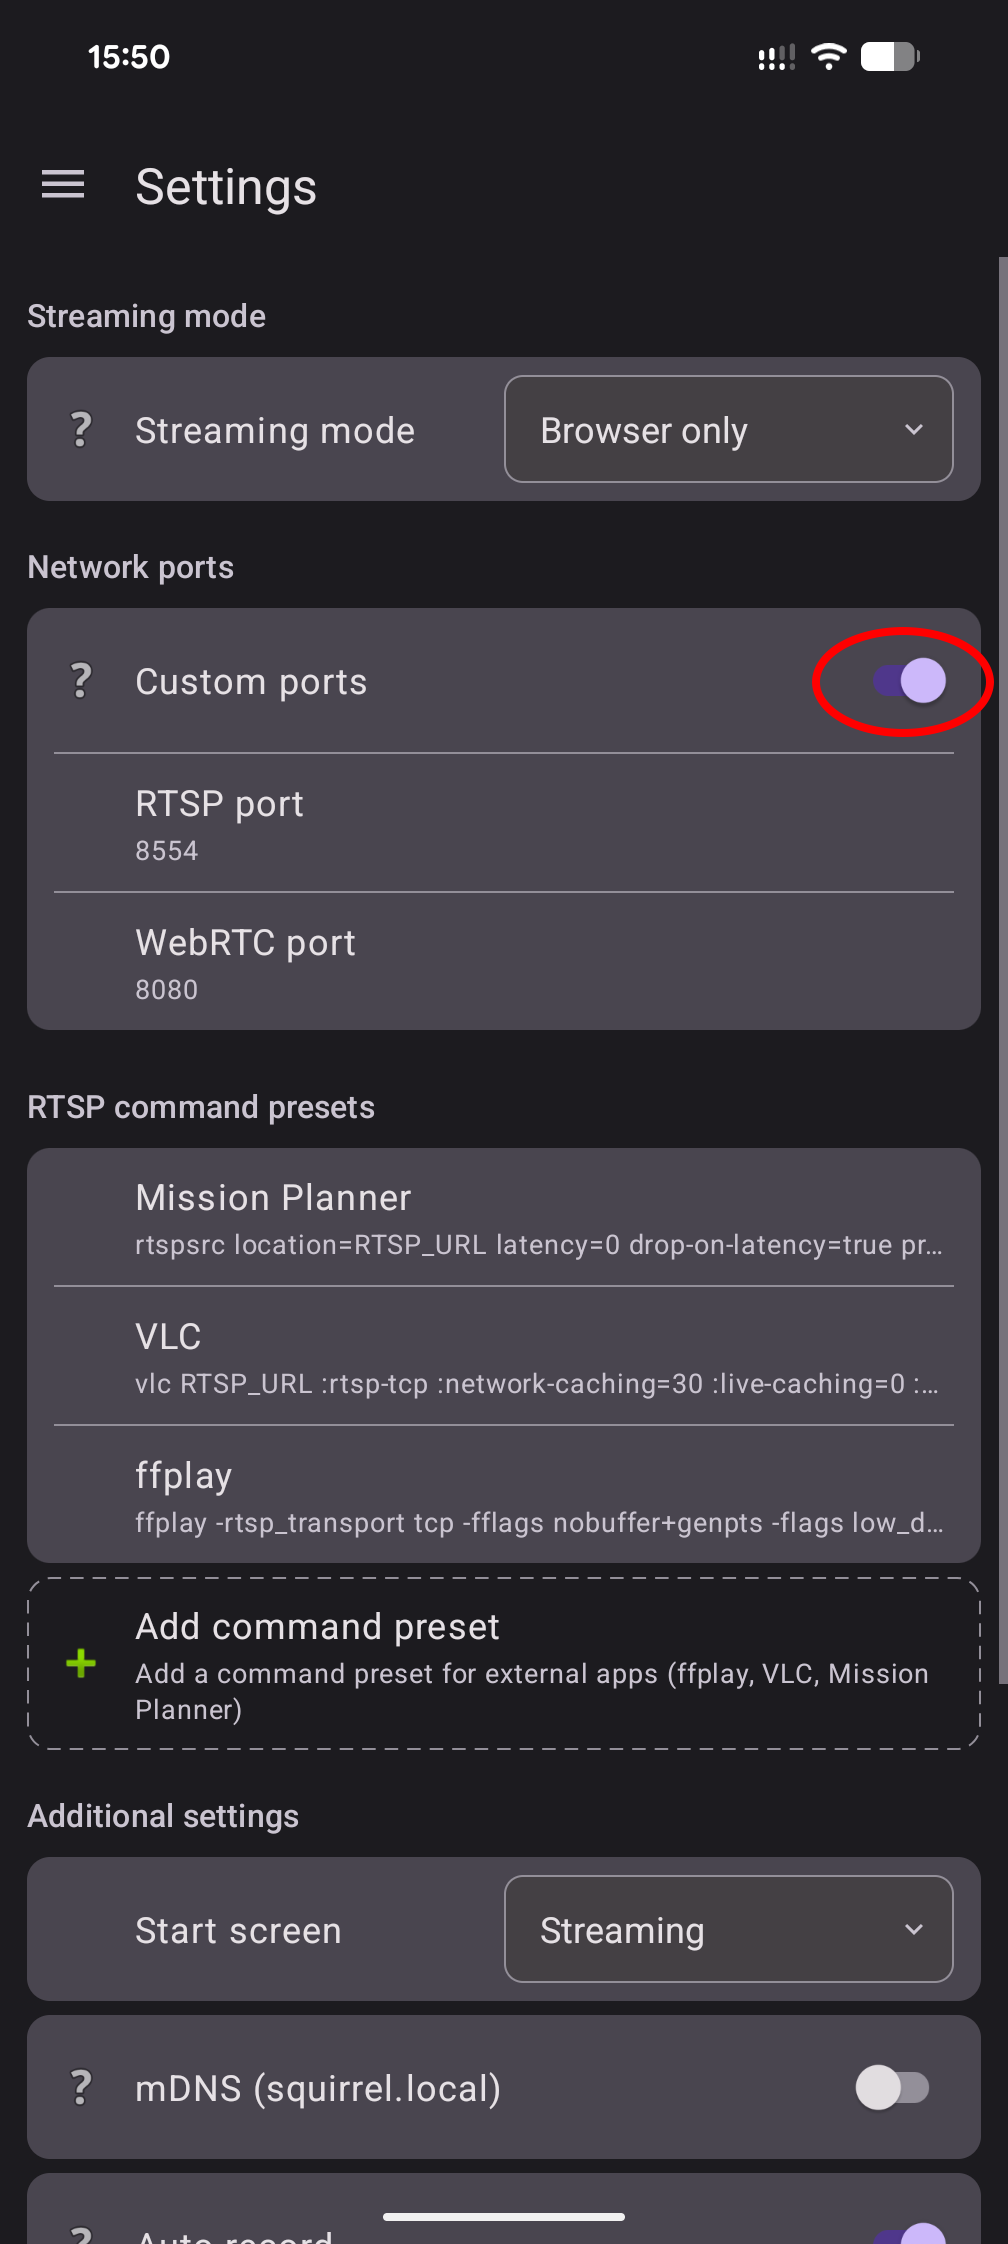Open the Streaming mode dropdown showing Browser only
The image size is (1008, 2244).
(729, 429)
